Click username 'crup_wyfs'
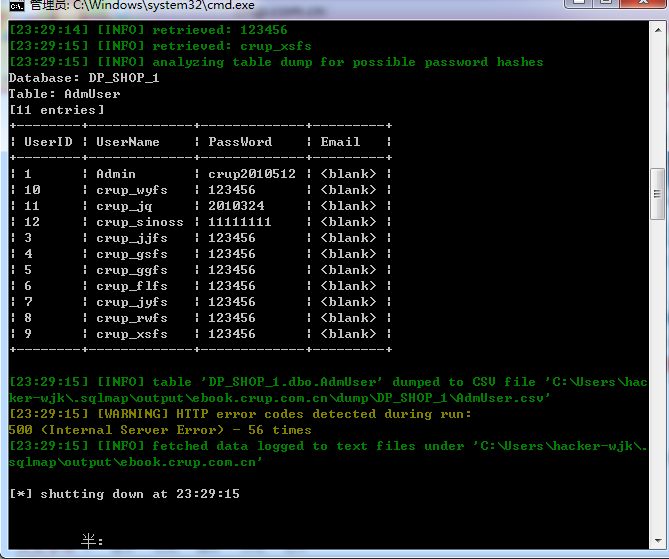 tap(132, 190)
